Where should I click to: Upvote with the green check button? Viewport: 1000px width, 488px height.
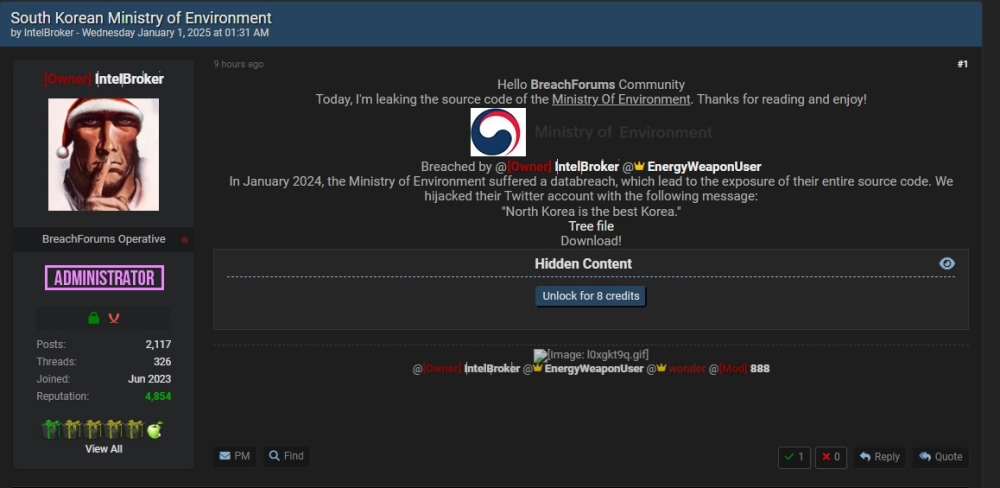click(794, 457)
